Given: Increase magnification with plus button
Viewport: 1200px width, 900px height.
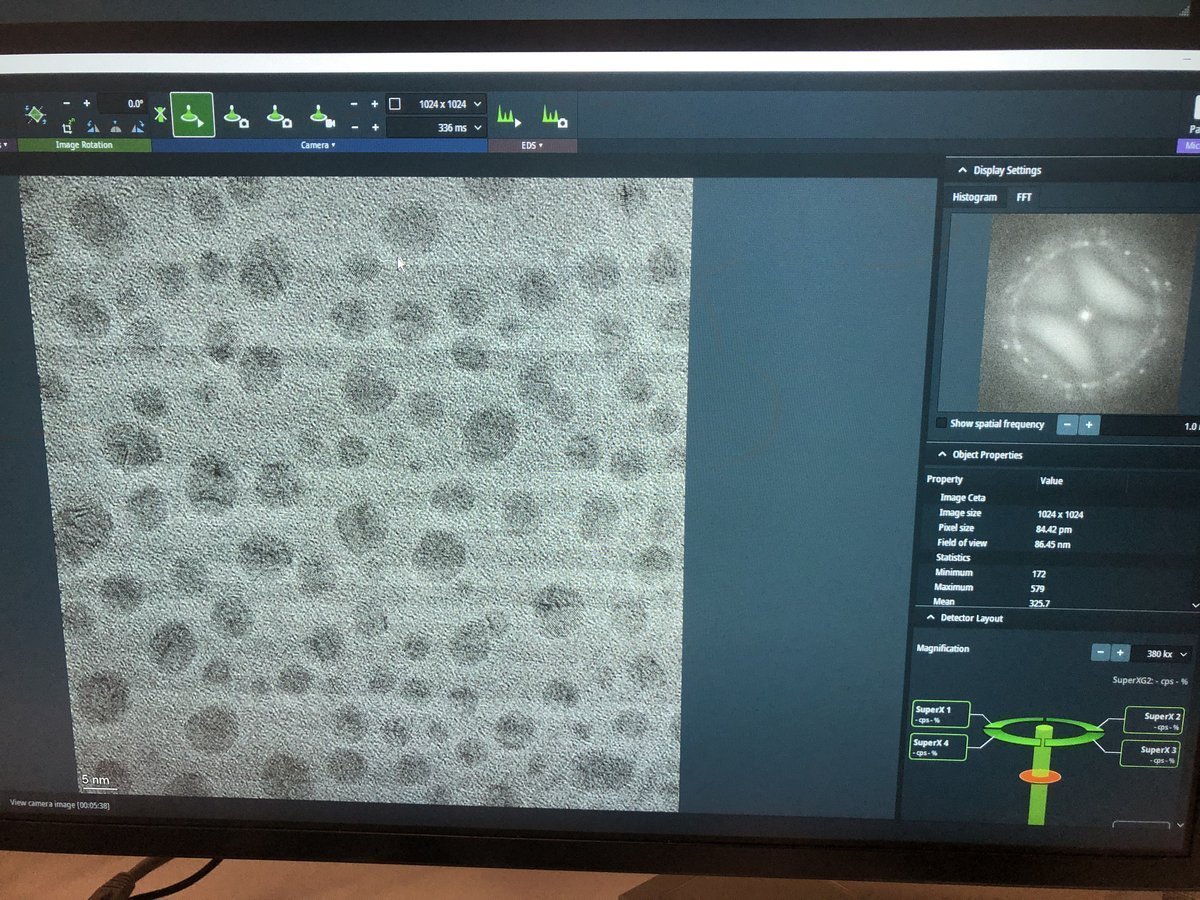Looking at the screenshot, I should (x=1121, y=653).
